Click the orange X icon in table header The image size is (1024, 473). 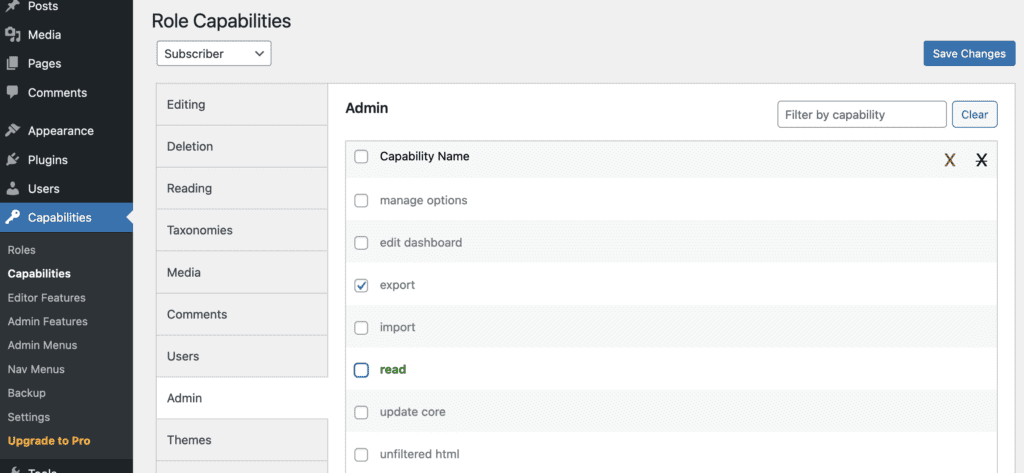pos(950,159)
